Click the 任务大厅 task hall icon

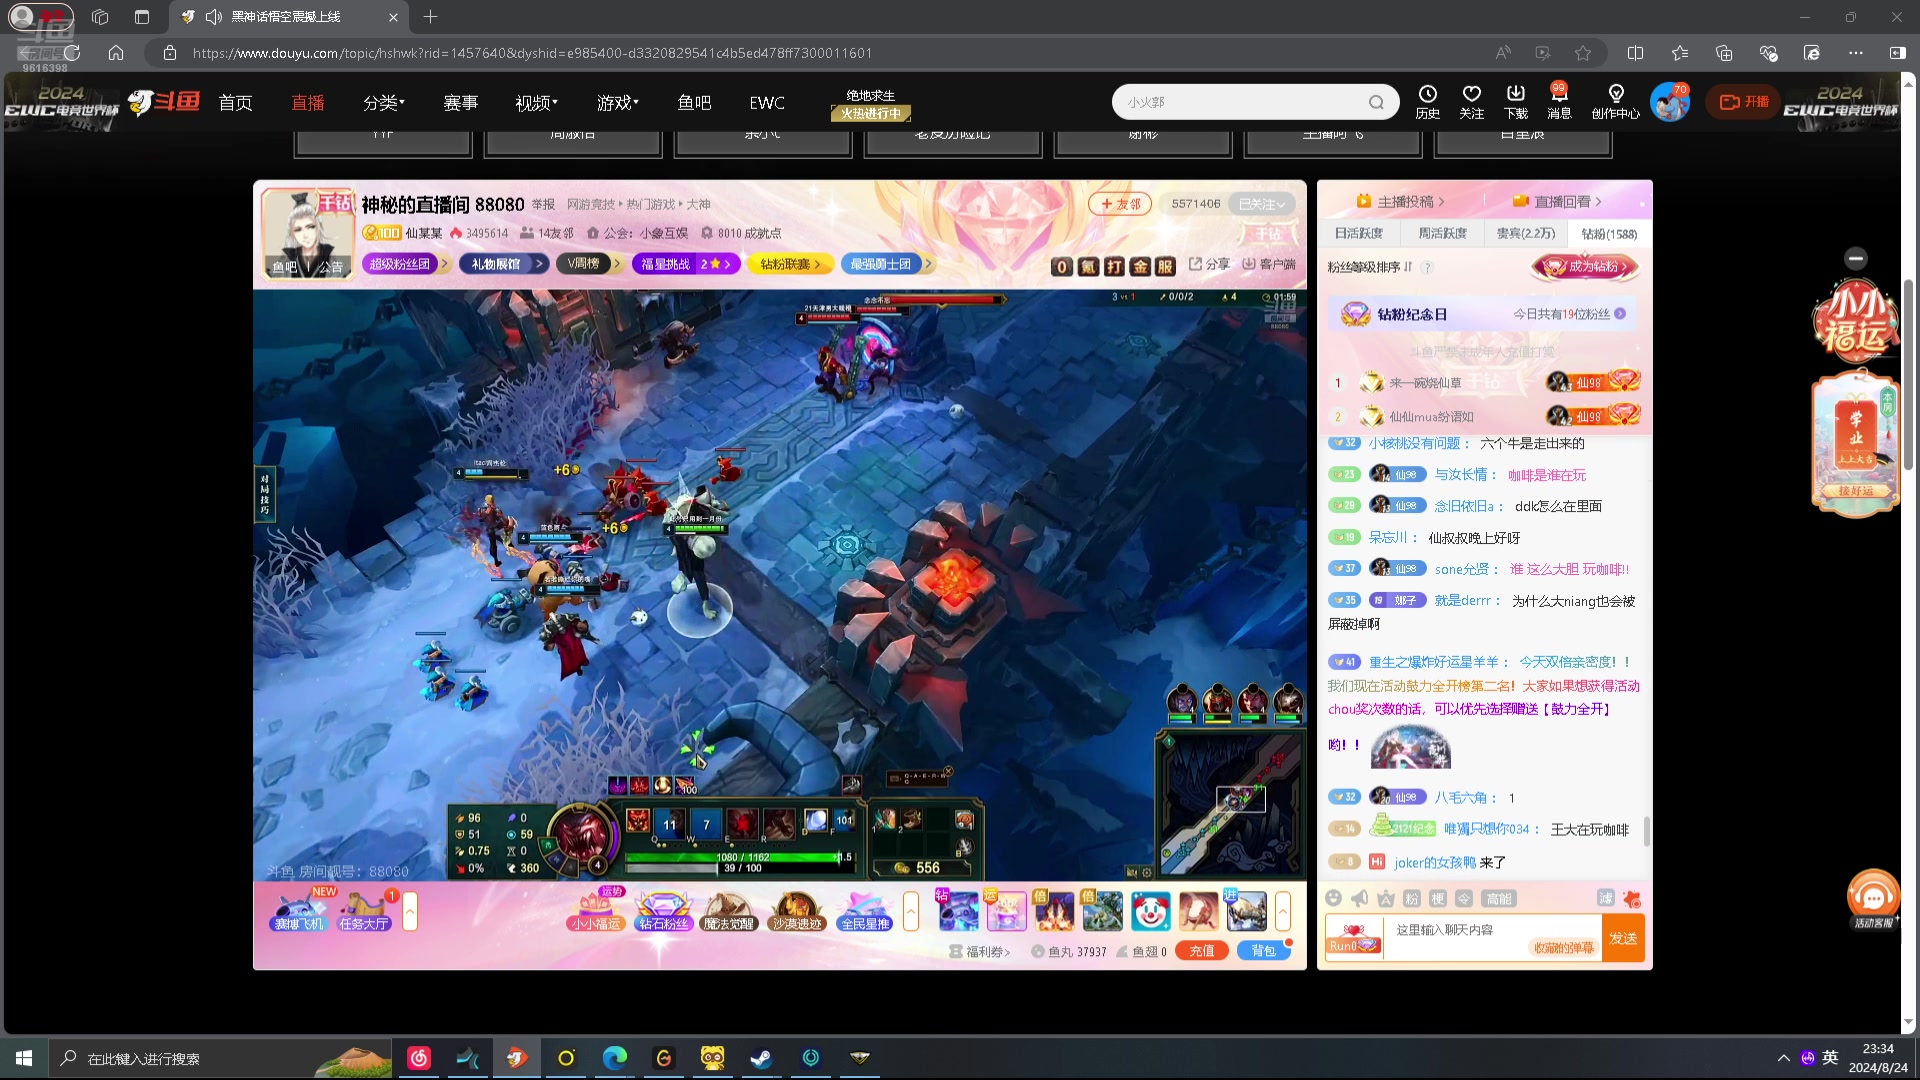[x=364, y=910]
